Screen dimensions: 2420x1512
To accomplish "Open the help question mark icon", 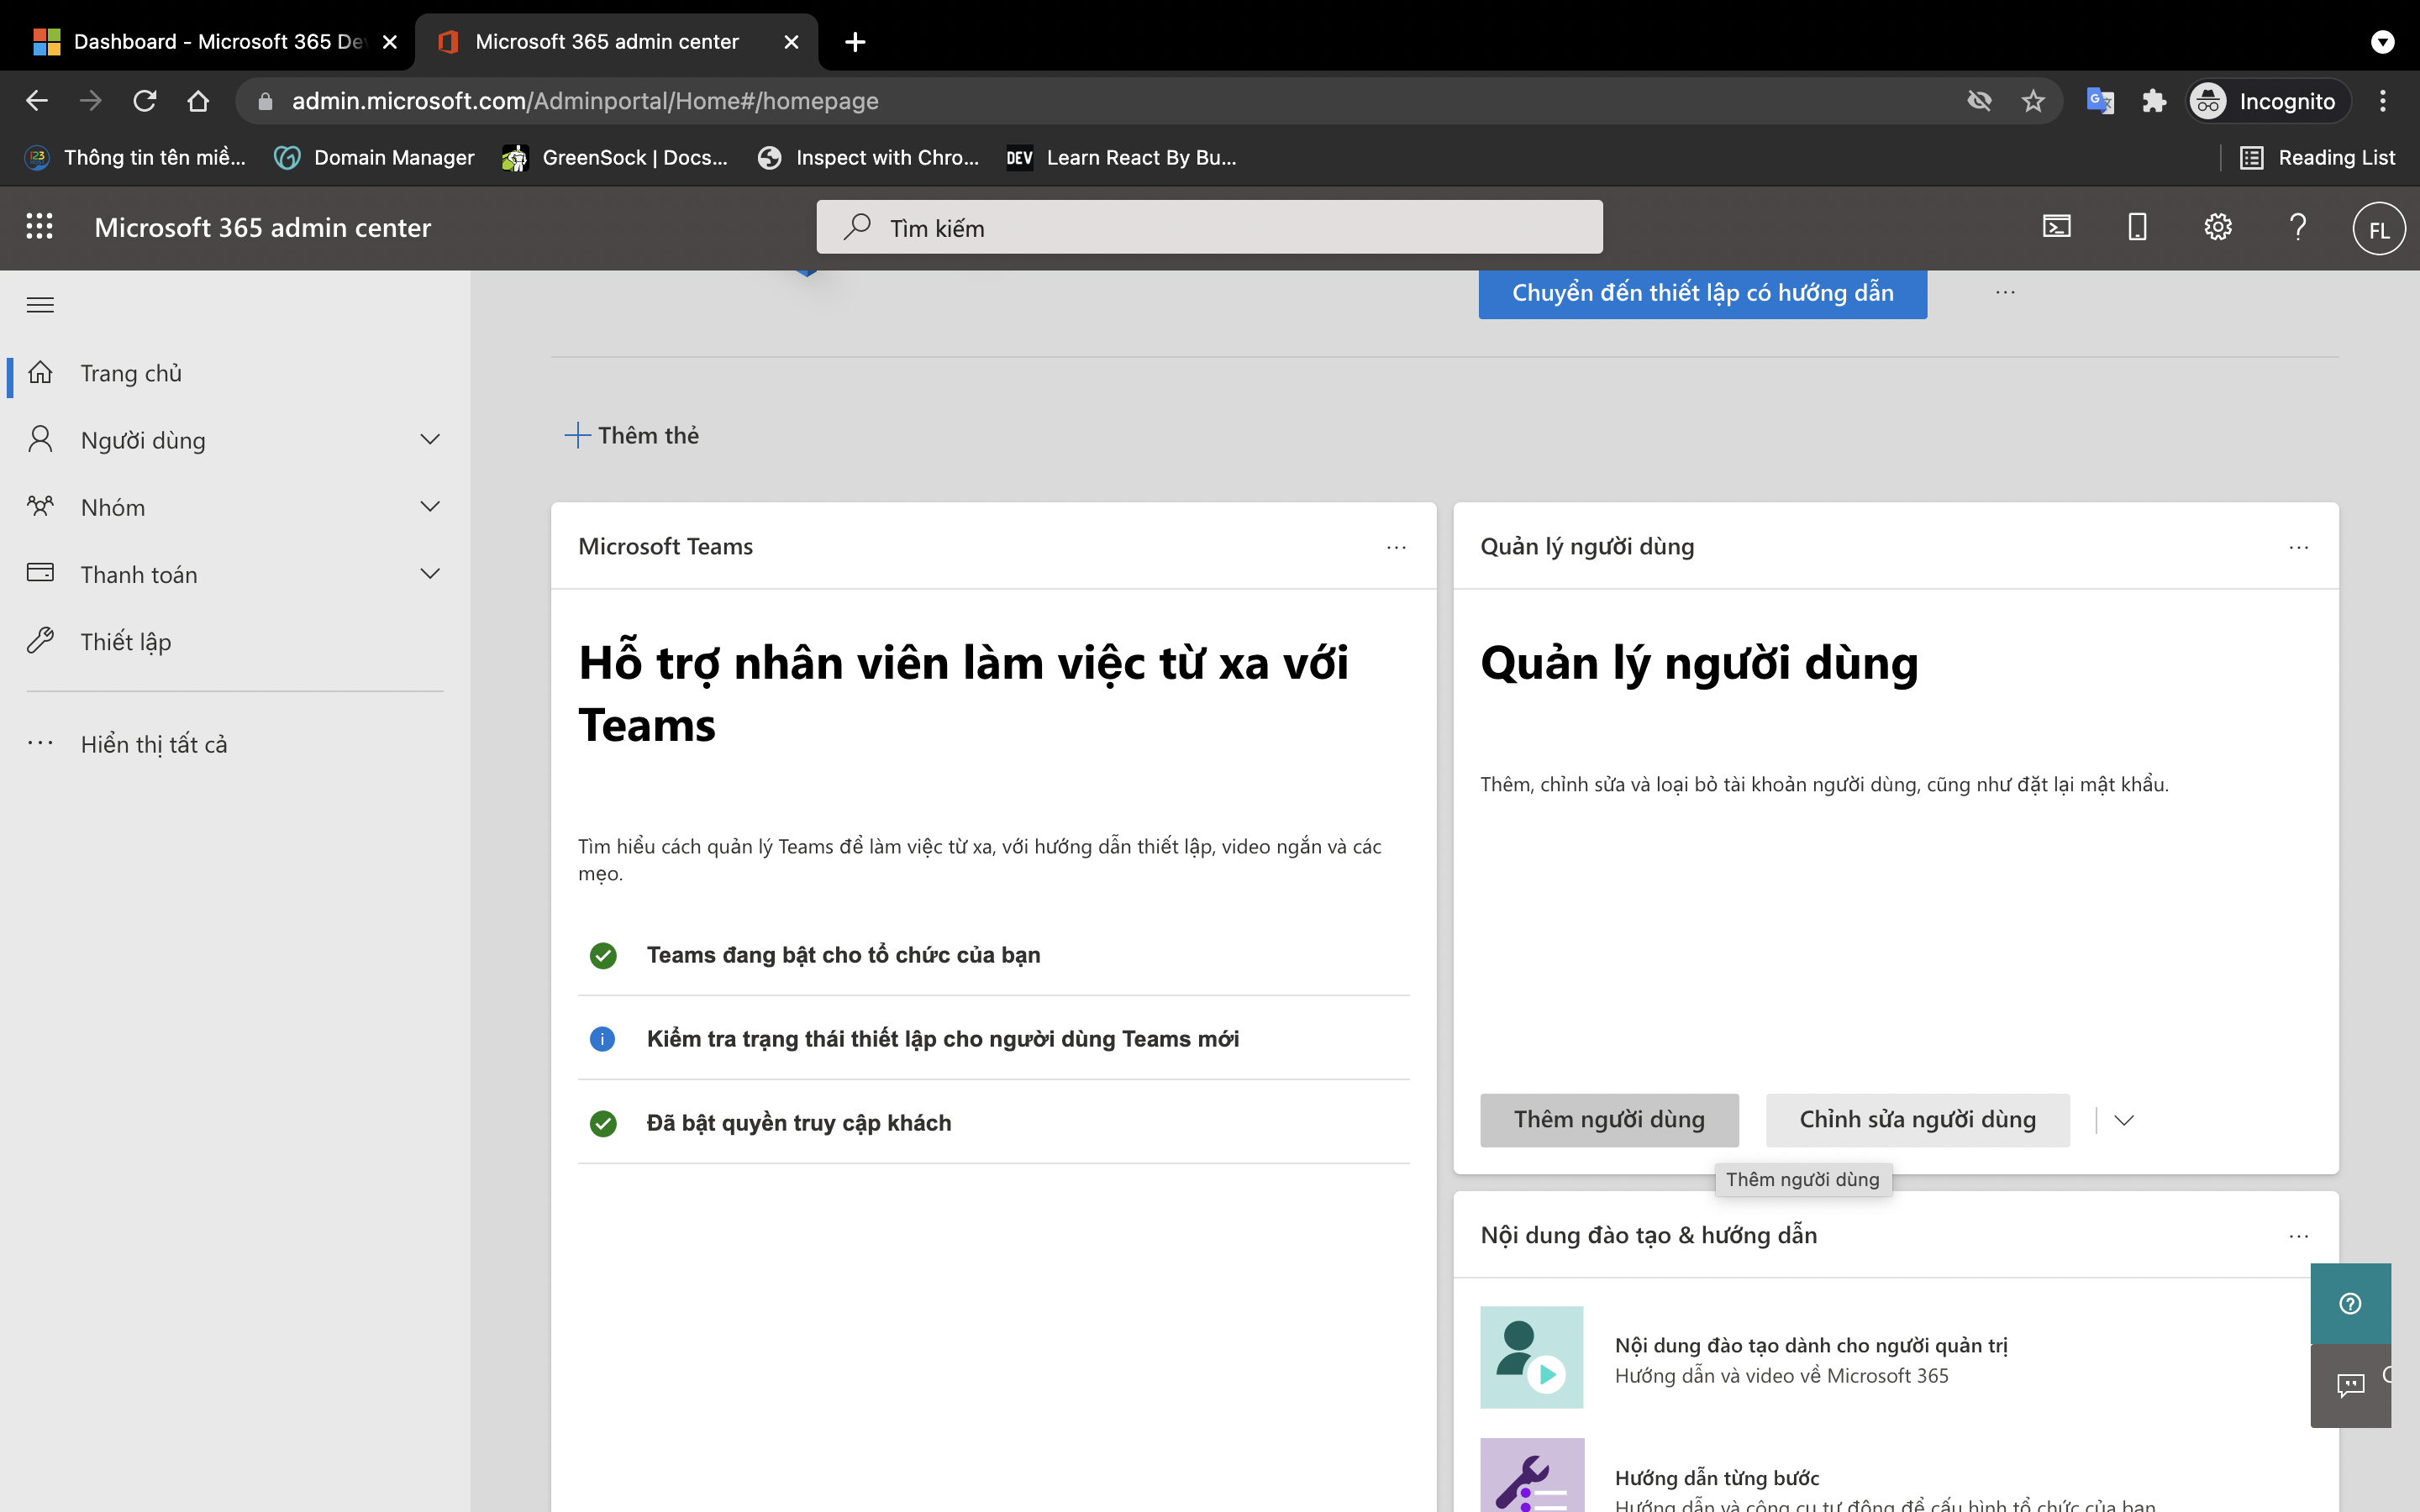I will tap(2297, 227).
